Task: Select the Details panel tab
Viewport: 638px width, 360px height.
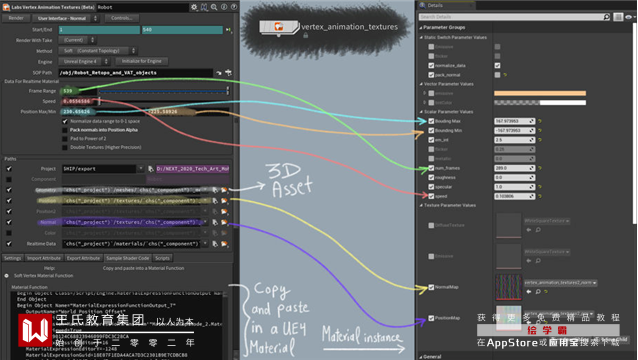Action: [x=435, y=5]
